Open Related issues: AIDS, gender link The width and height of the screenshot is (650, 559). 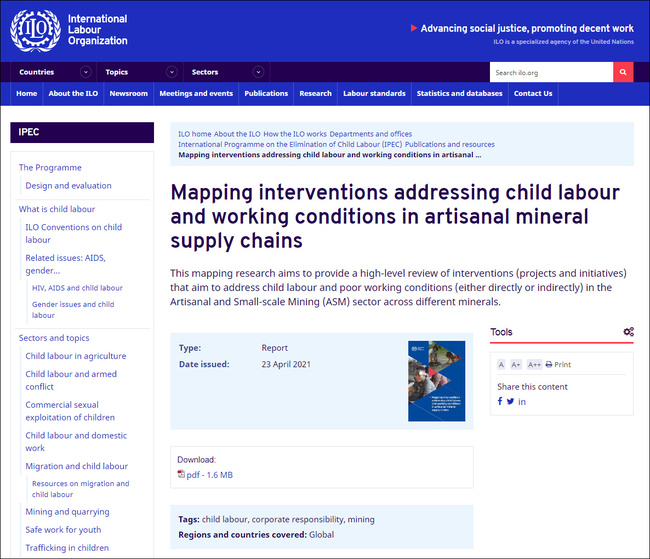(65, 264)
